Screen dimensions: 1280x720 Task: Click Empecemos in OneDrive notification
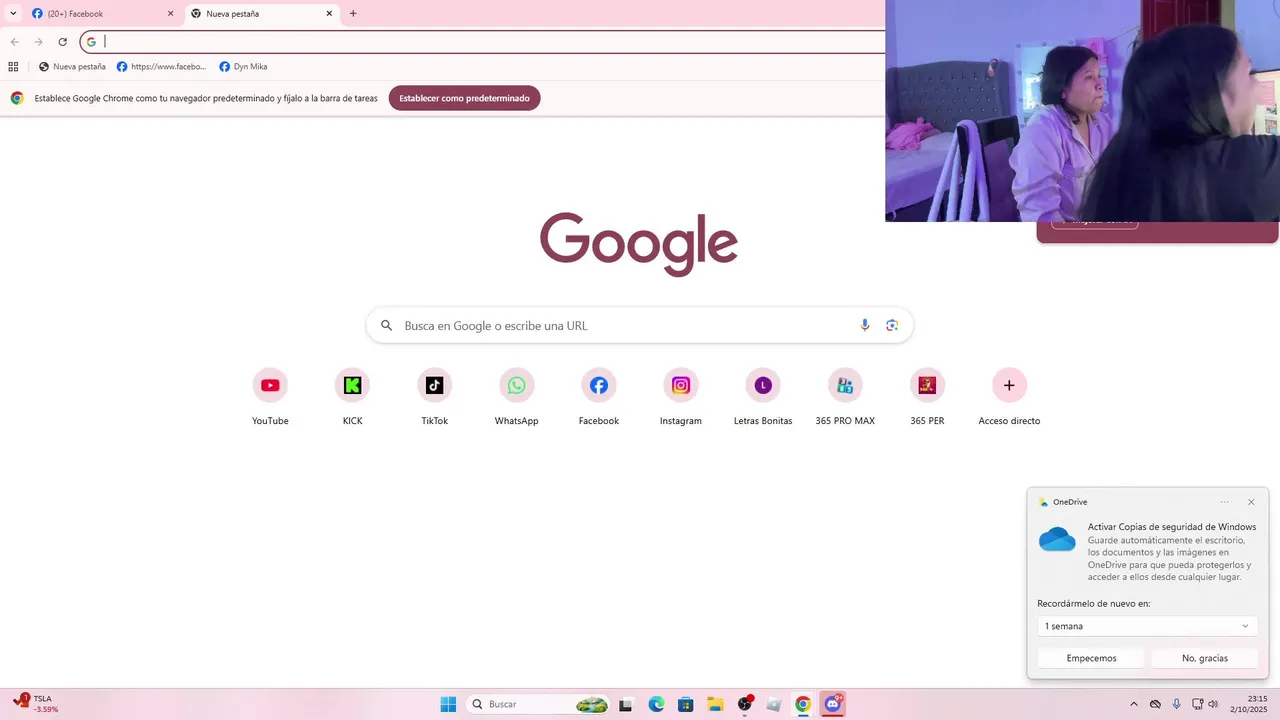coord(1091,658)
